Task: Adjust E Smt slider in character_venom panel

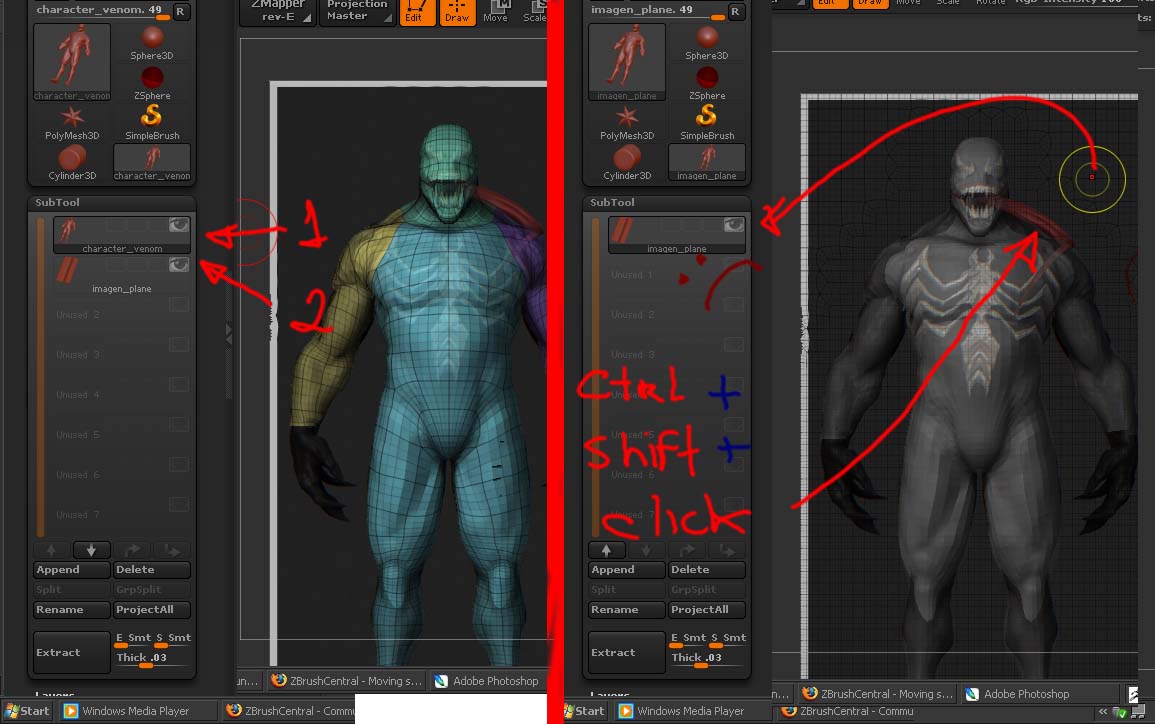Action: coord(133,639)
